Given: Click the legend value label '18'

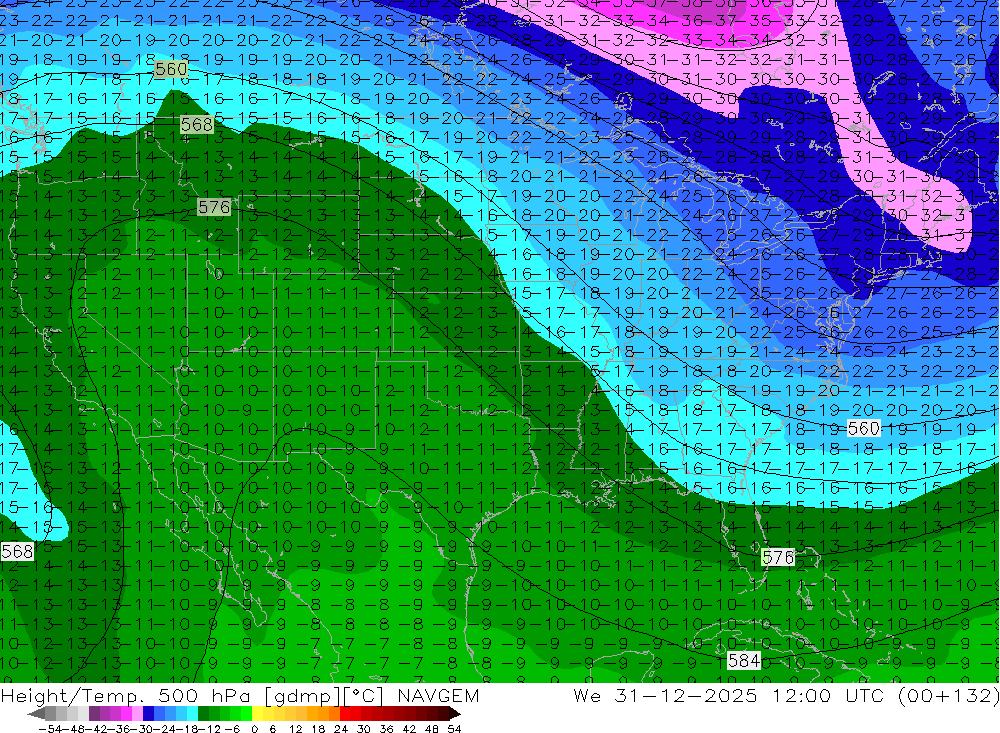Looking at the screenshot, I should click(318, 729).
